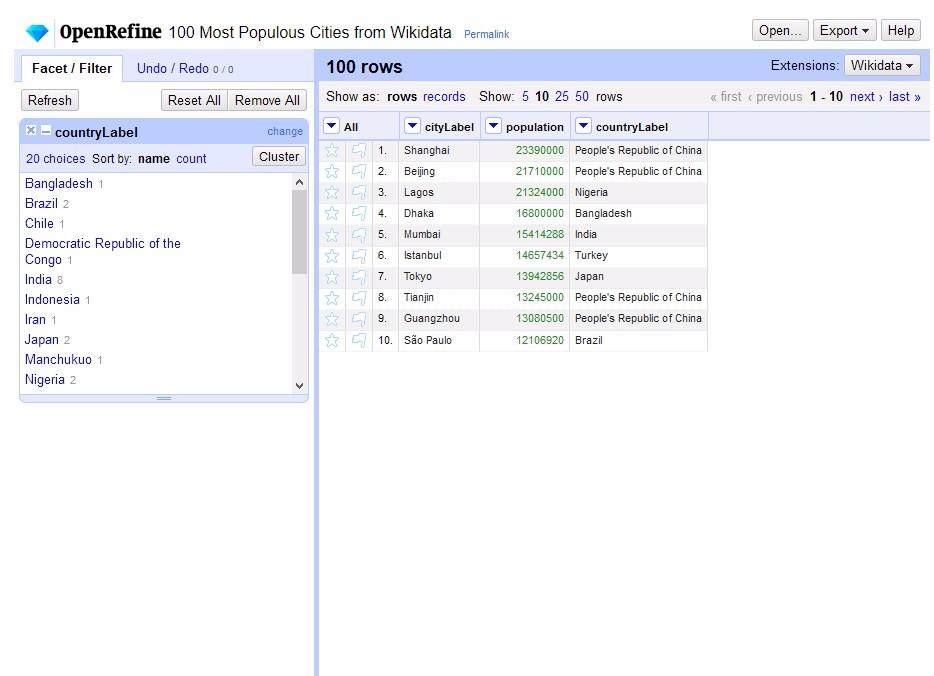
Task: Flag the Tokyo row
Action: (359, 276)
